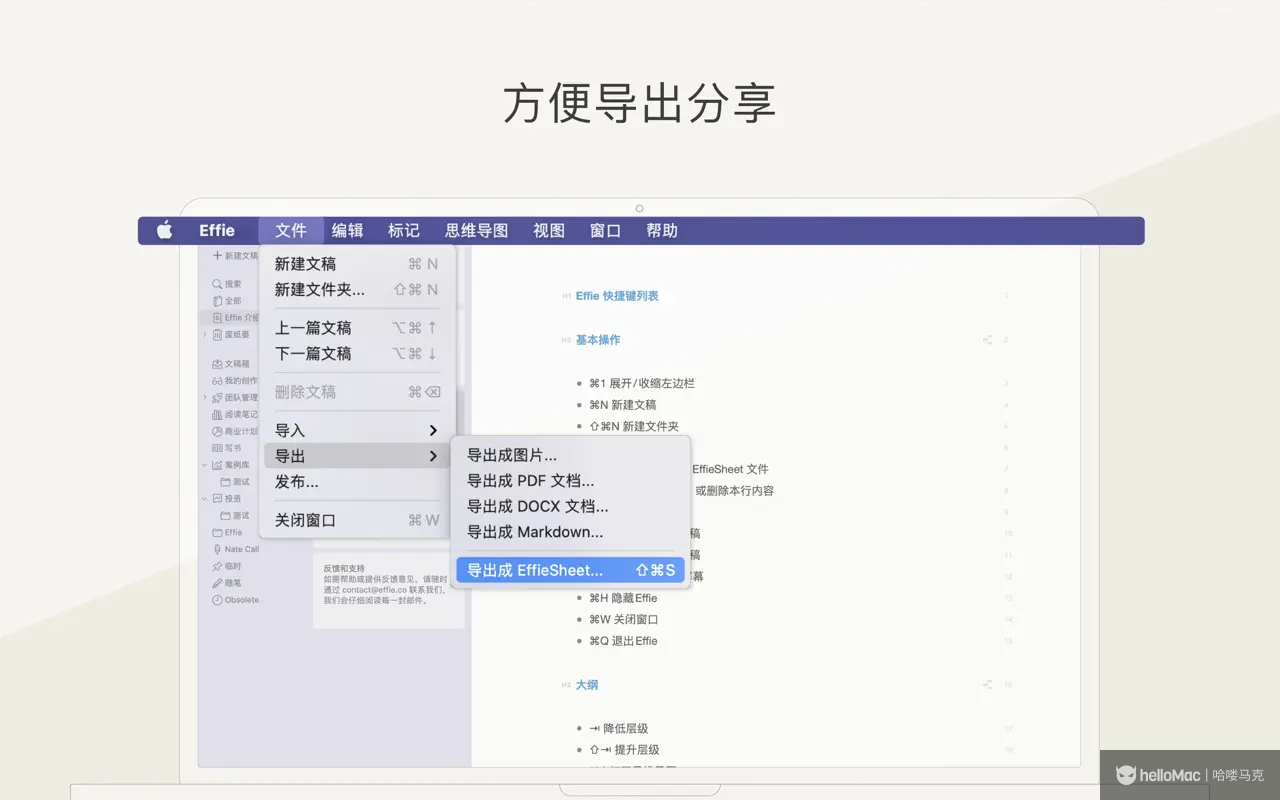
Task: Click the 废纸篓 trash icon
Action: 217,335
